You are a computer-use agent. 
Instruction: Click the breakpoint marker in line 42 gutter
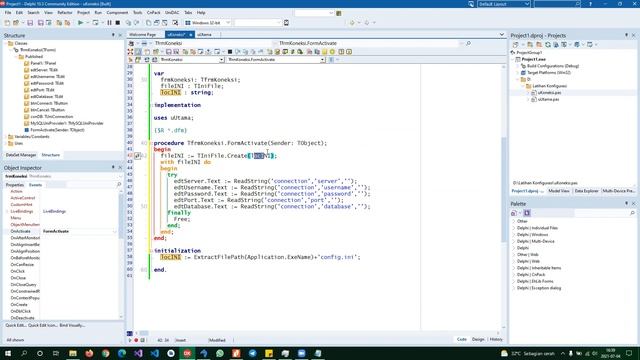138,156
